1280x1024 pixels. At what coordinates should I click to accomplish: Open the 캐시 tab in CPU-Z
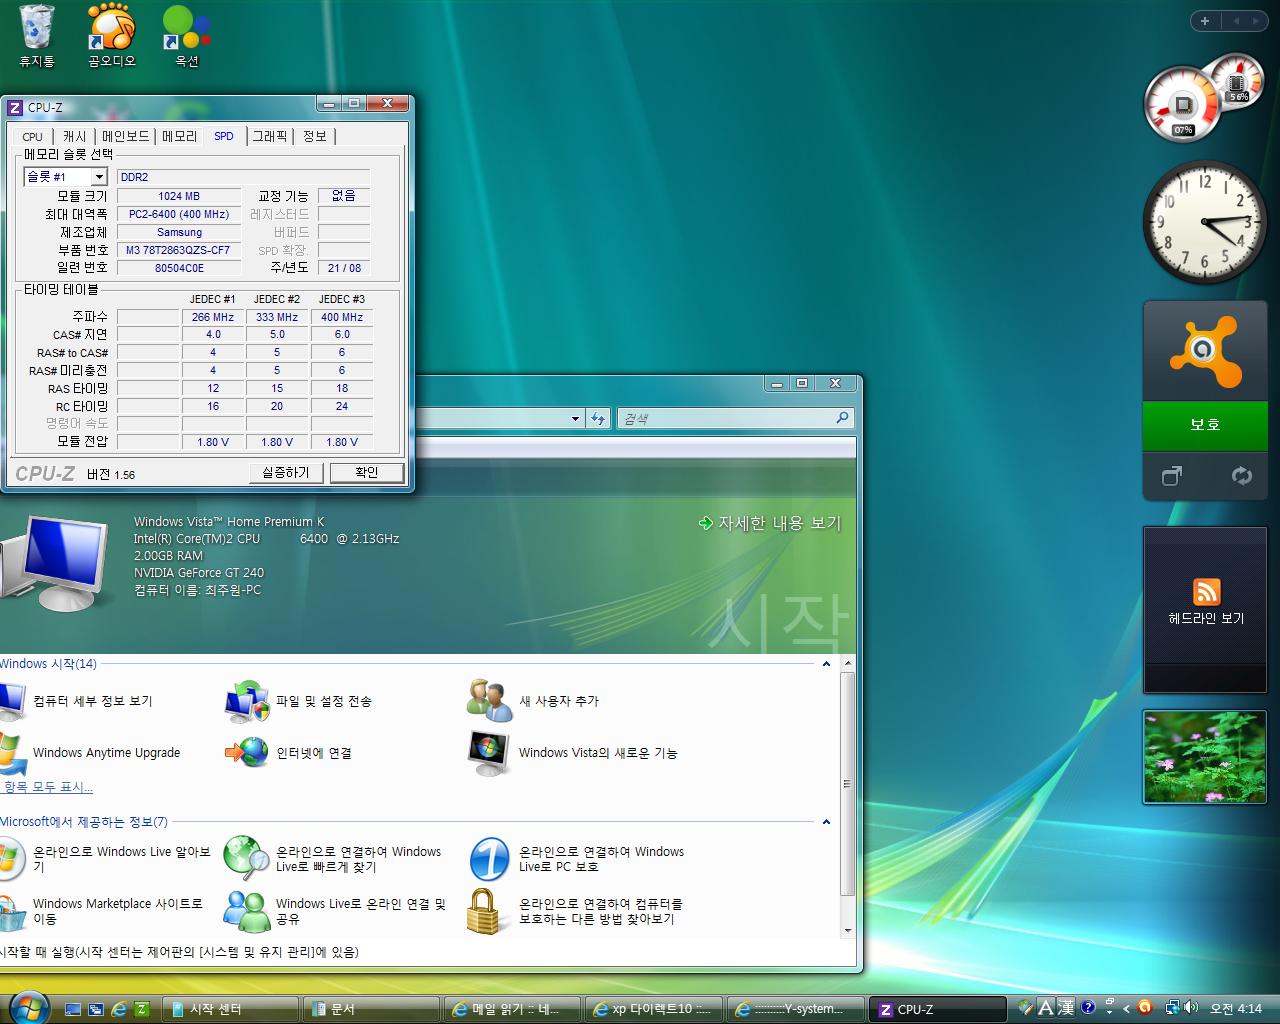pyautogui.click(x=75, y=136)
